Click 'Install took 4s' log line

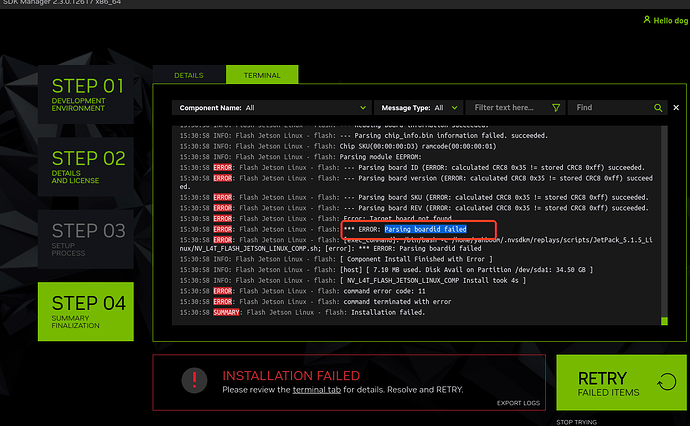click(352, 280)
